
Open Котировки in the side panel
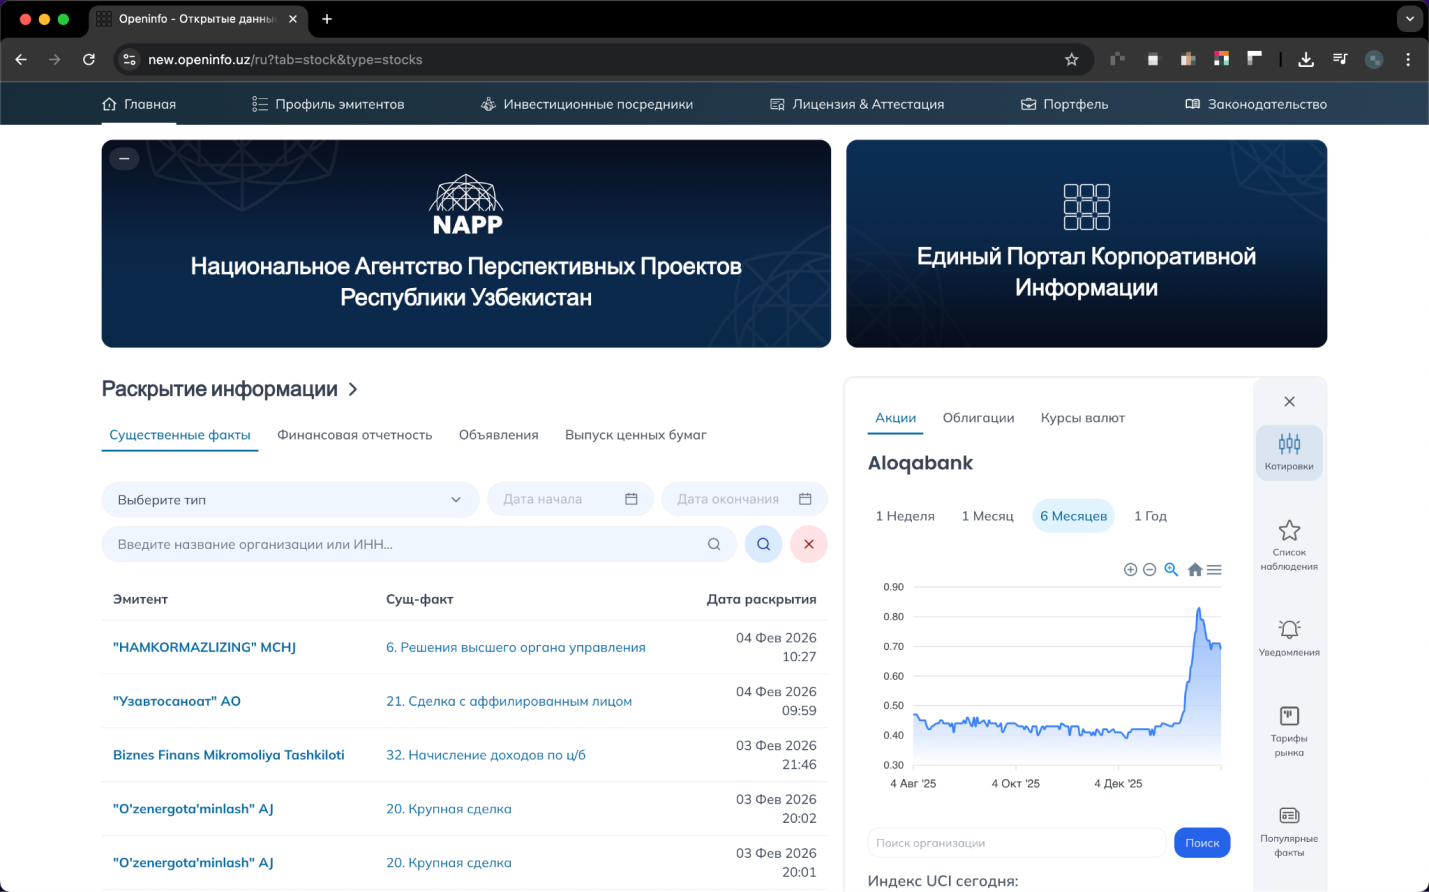click(1289, 452)
